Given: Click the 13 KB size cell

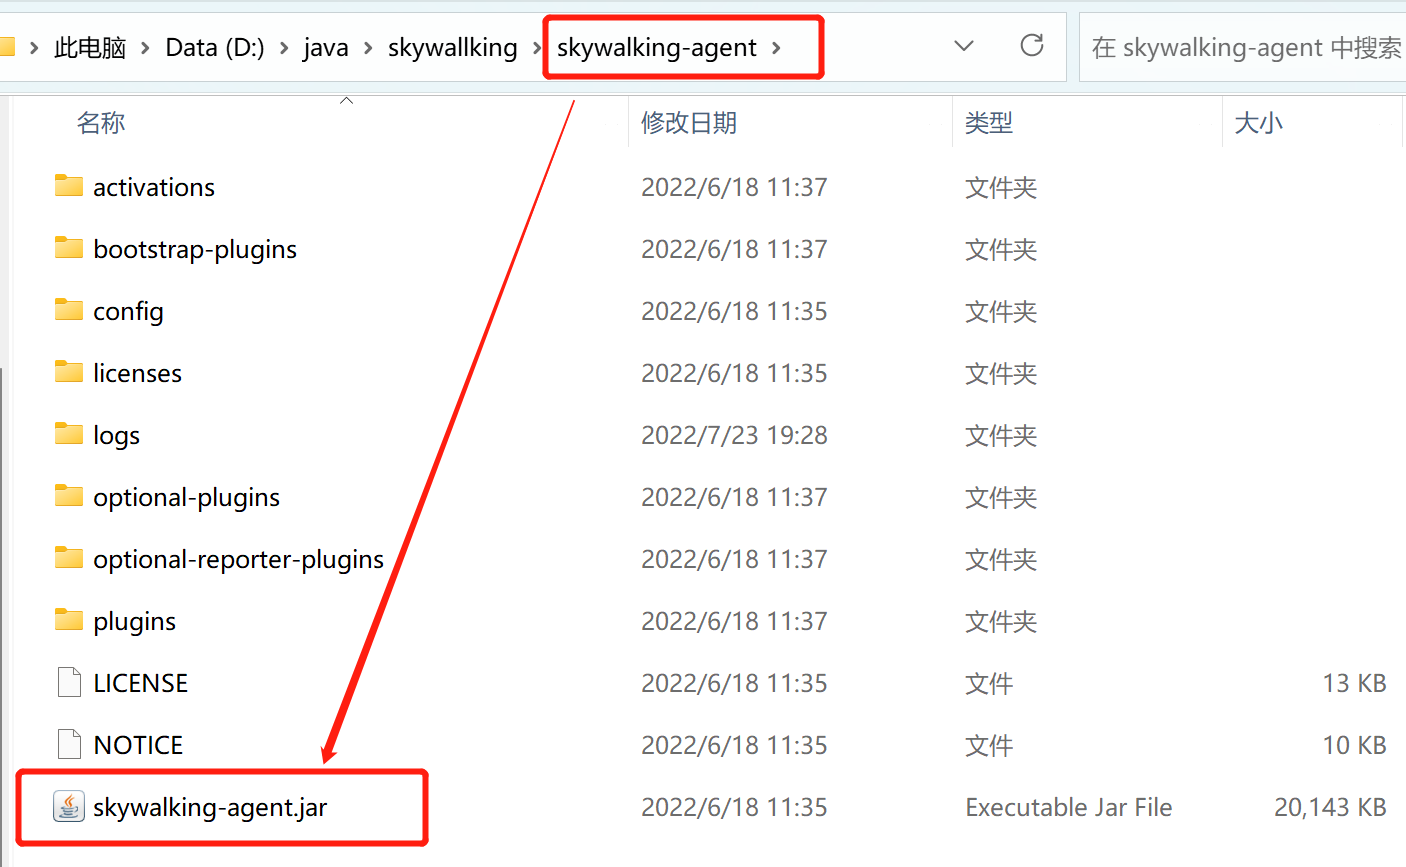Looking at the screenshot, I should [1354, 683].
